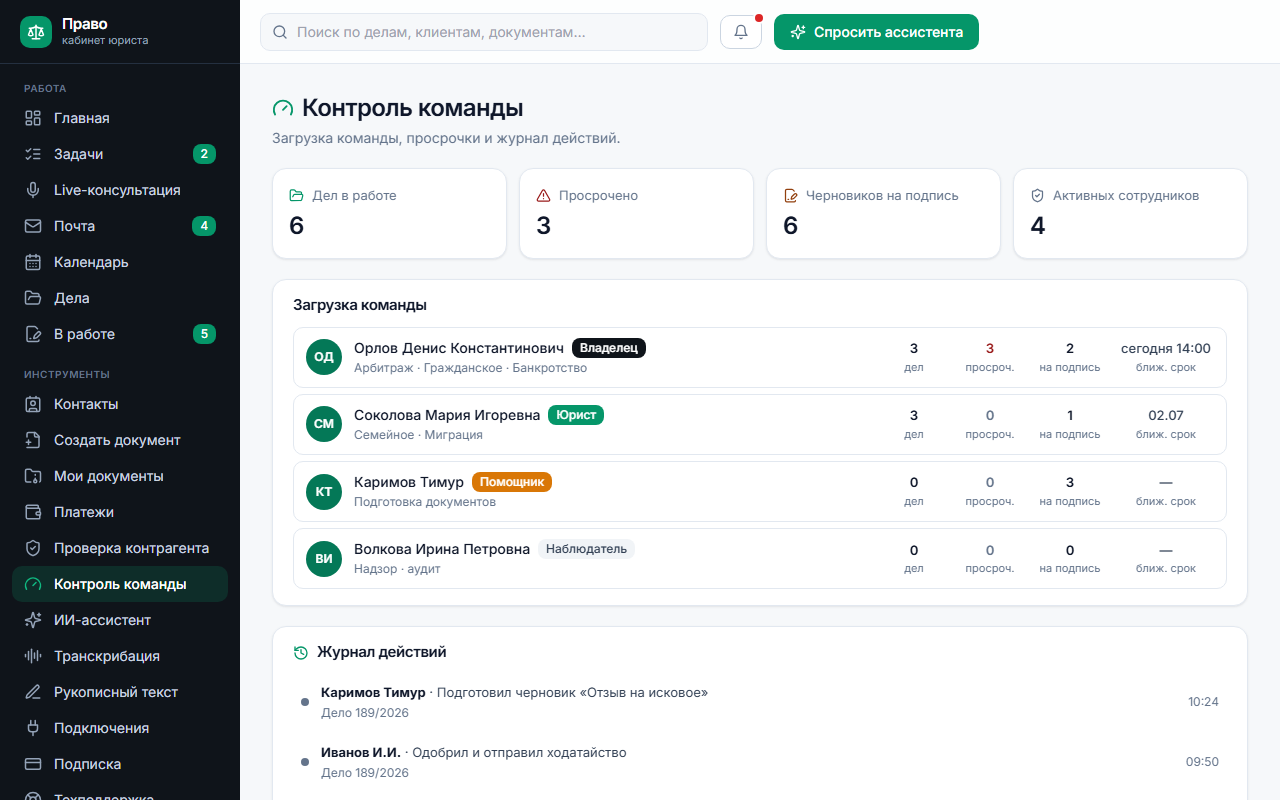Click Загрузка команды heading
Viewport: 1280px width, 800px height.
[x=360, y=305]
